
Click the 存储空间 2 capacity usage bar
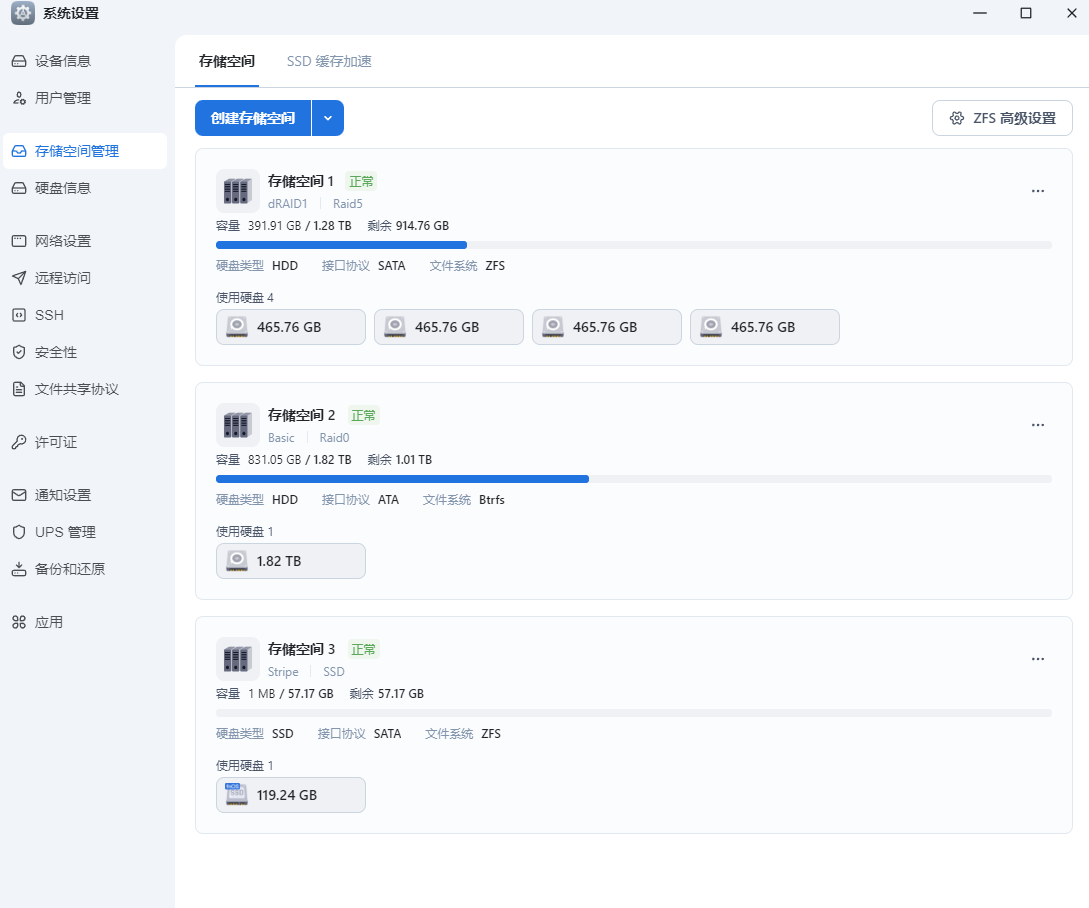tap(633, 479)
